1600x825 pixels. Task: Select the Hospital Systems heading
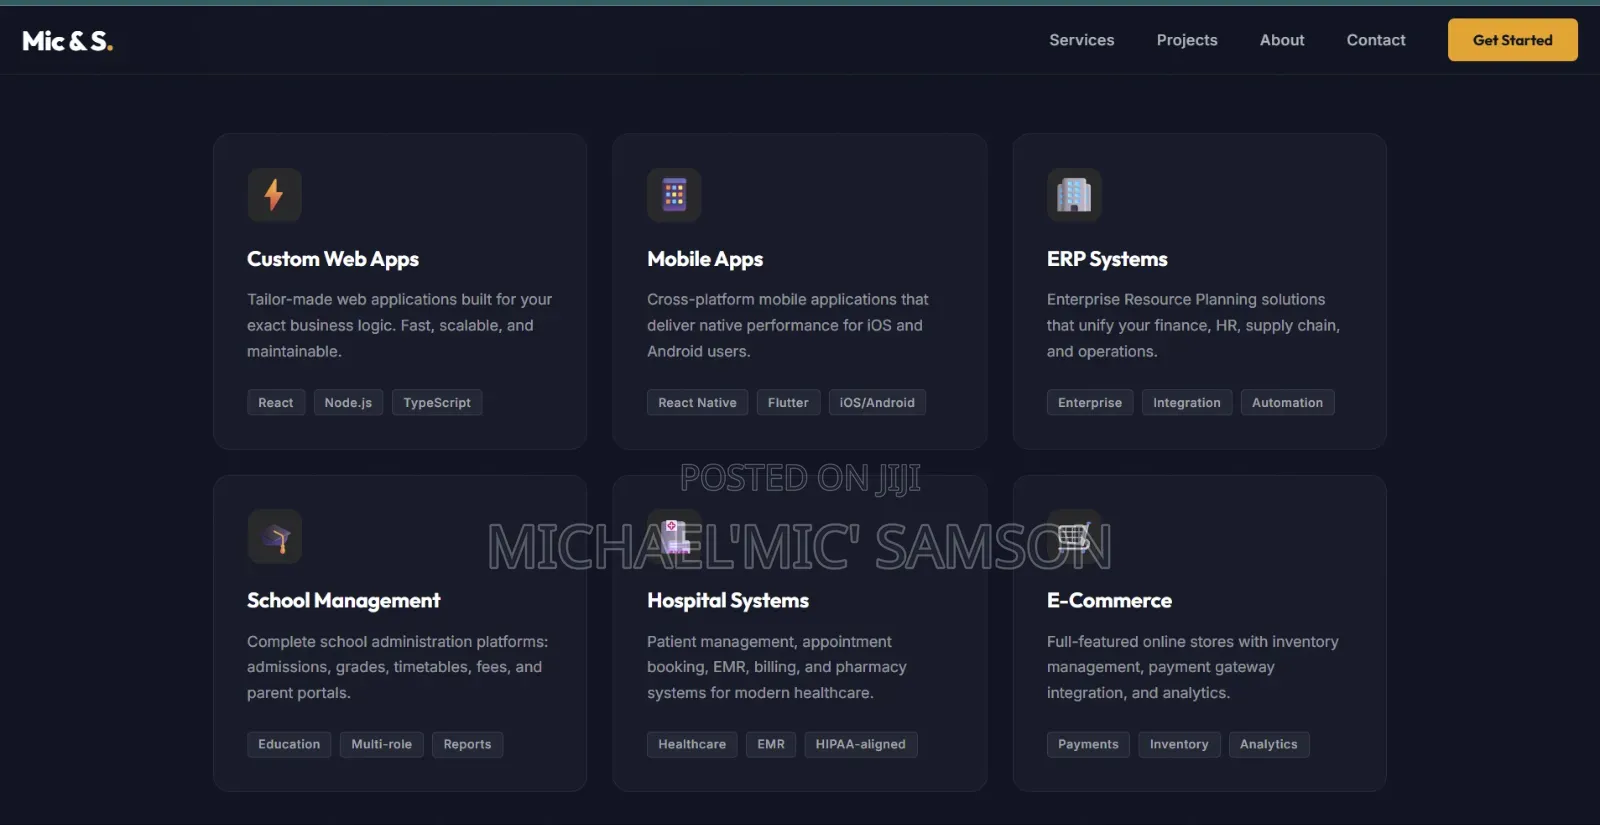coord(728,601)
